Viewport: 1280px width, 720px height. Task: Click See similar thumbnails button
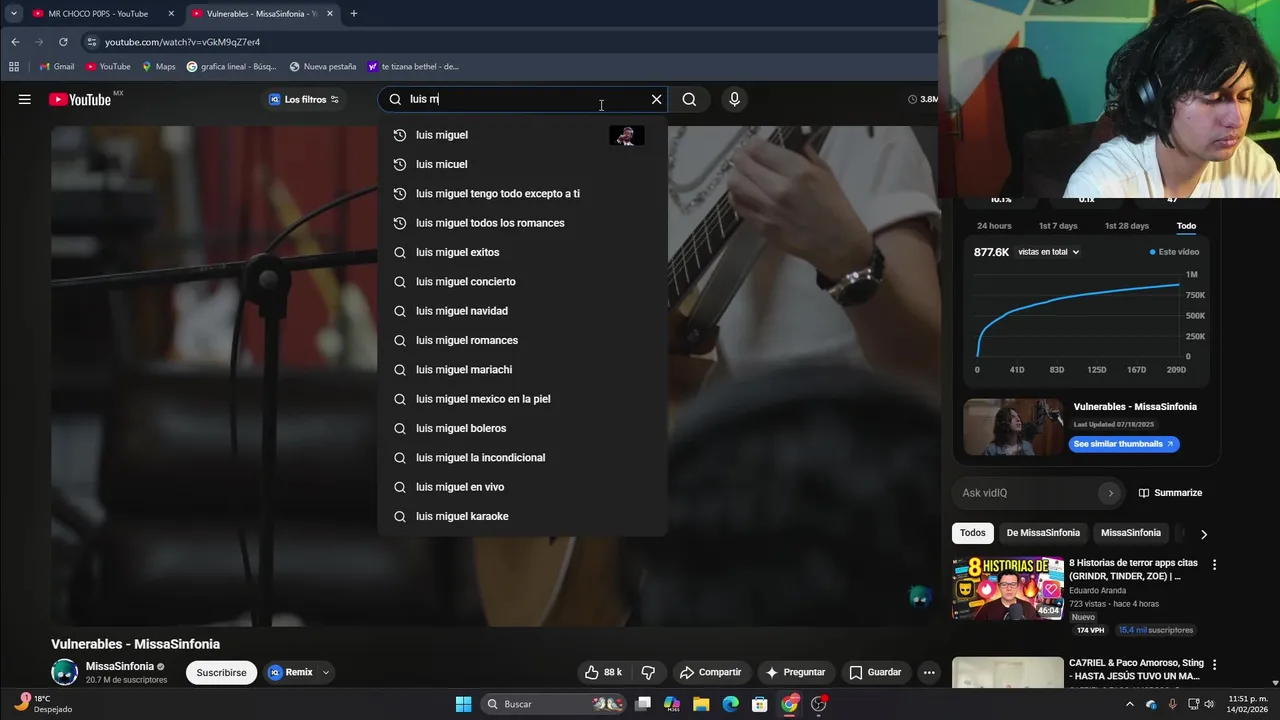pyautogui.click(x=1124, y=444)
